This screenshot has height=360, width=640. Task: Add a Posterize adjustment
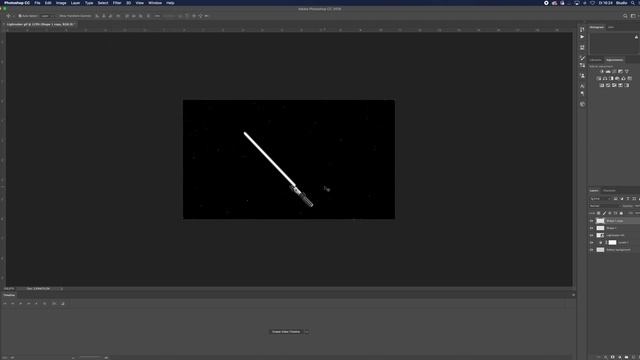608,85
